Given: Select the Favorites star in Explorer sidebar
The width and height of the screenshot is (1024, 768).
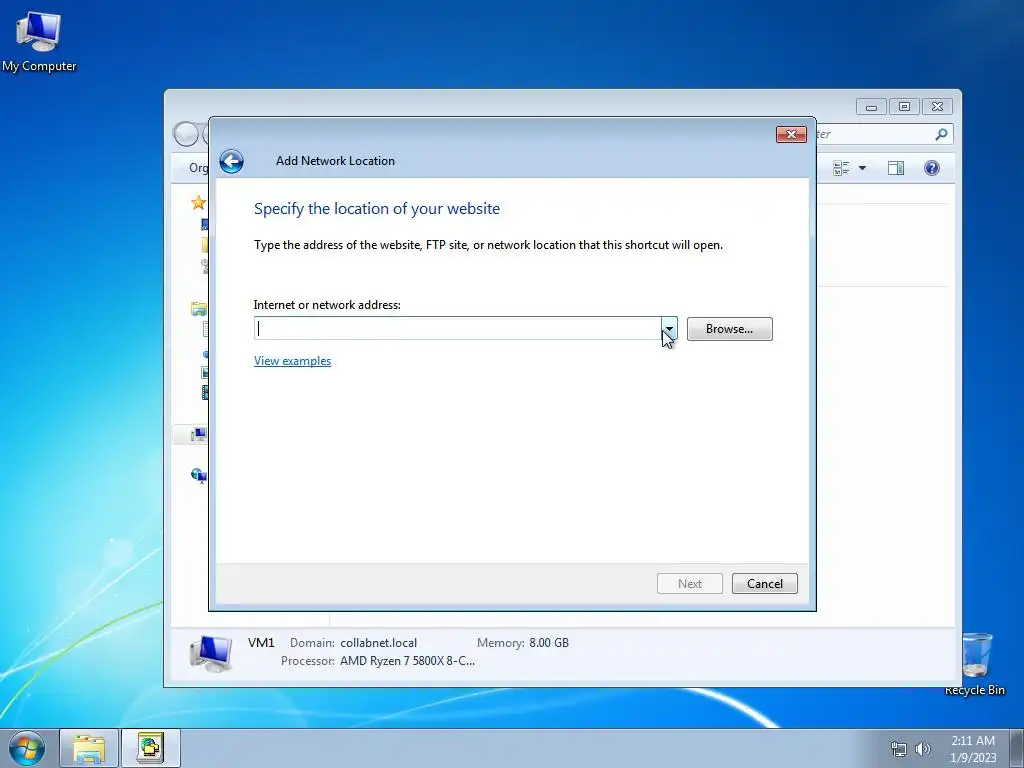Looking at the screenshot, I should [199, 202].
